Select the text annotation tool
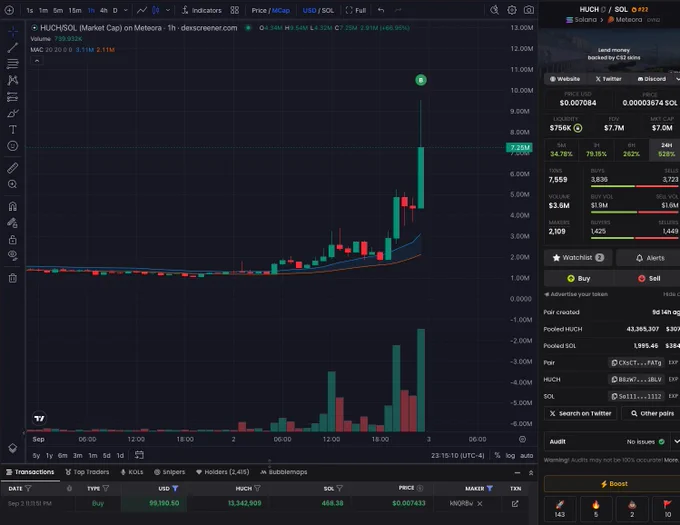680x525 pixels. 13,130
